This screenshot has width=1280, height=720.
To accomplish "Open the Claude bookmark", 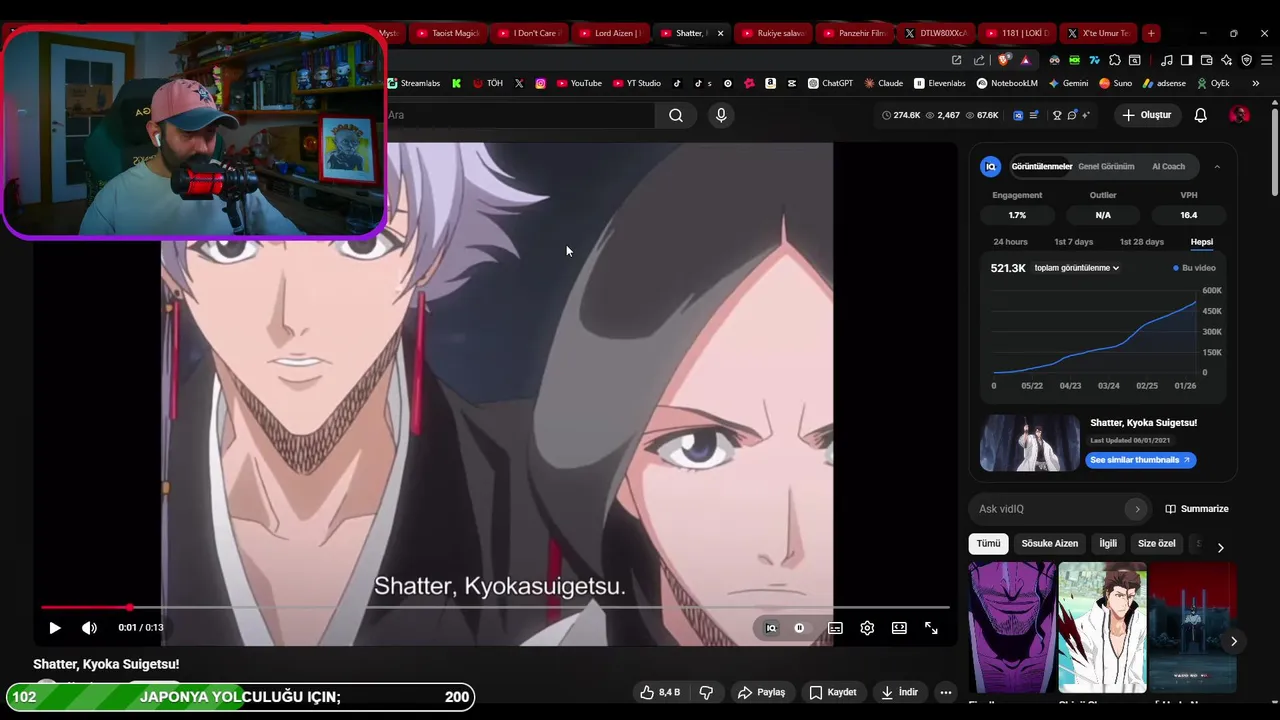I will 884,83.
